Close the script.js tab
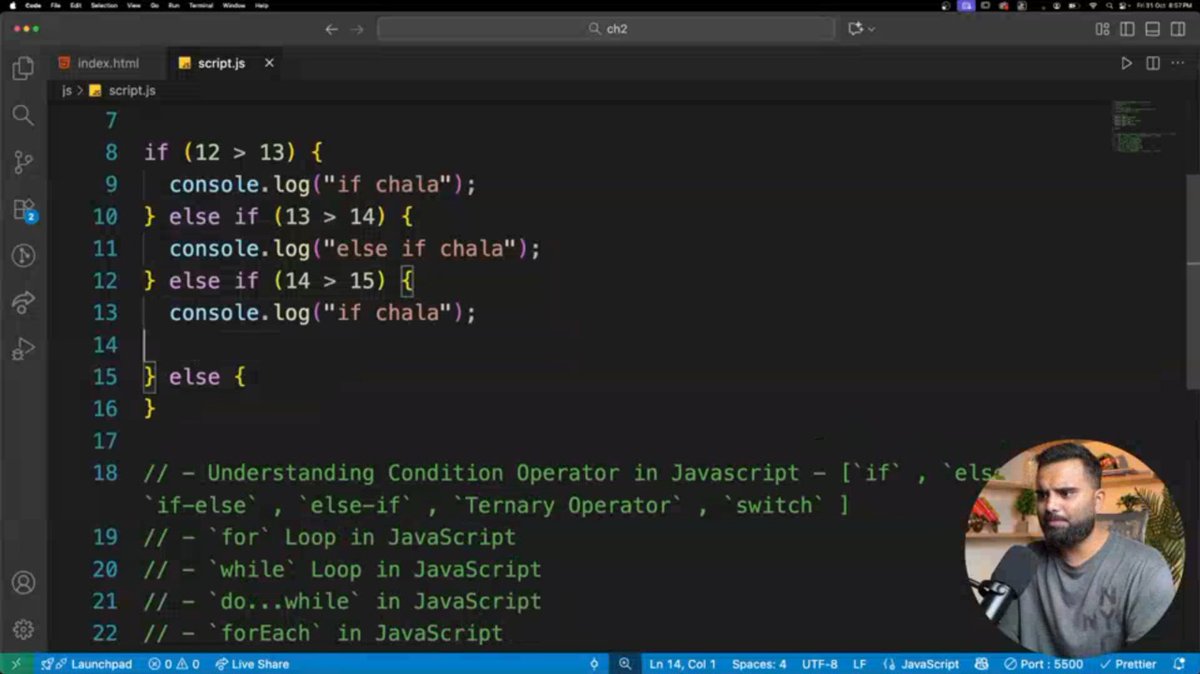This screenshot has height=674, width=1200. coord(269,63)
